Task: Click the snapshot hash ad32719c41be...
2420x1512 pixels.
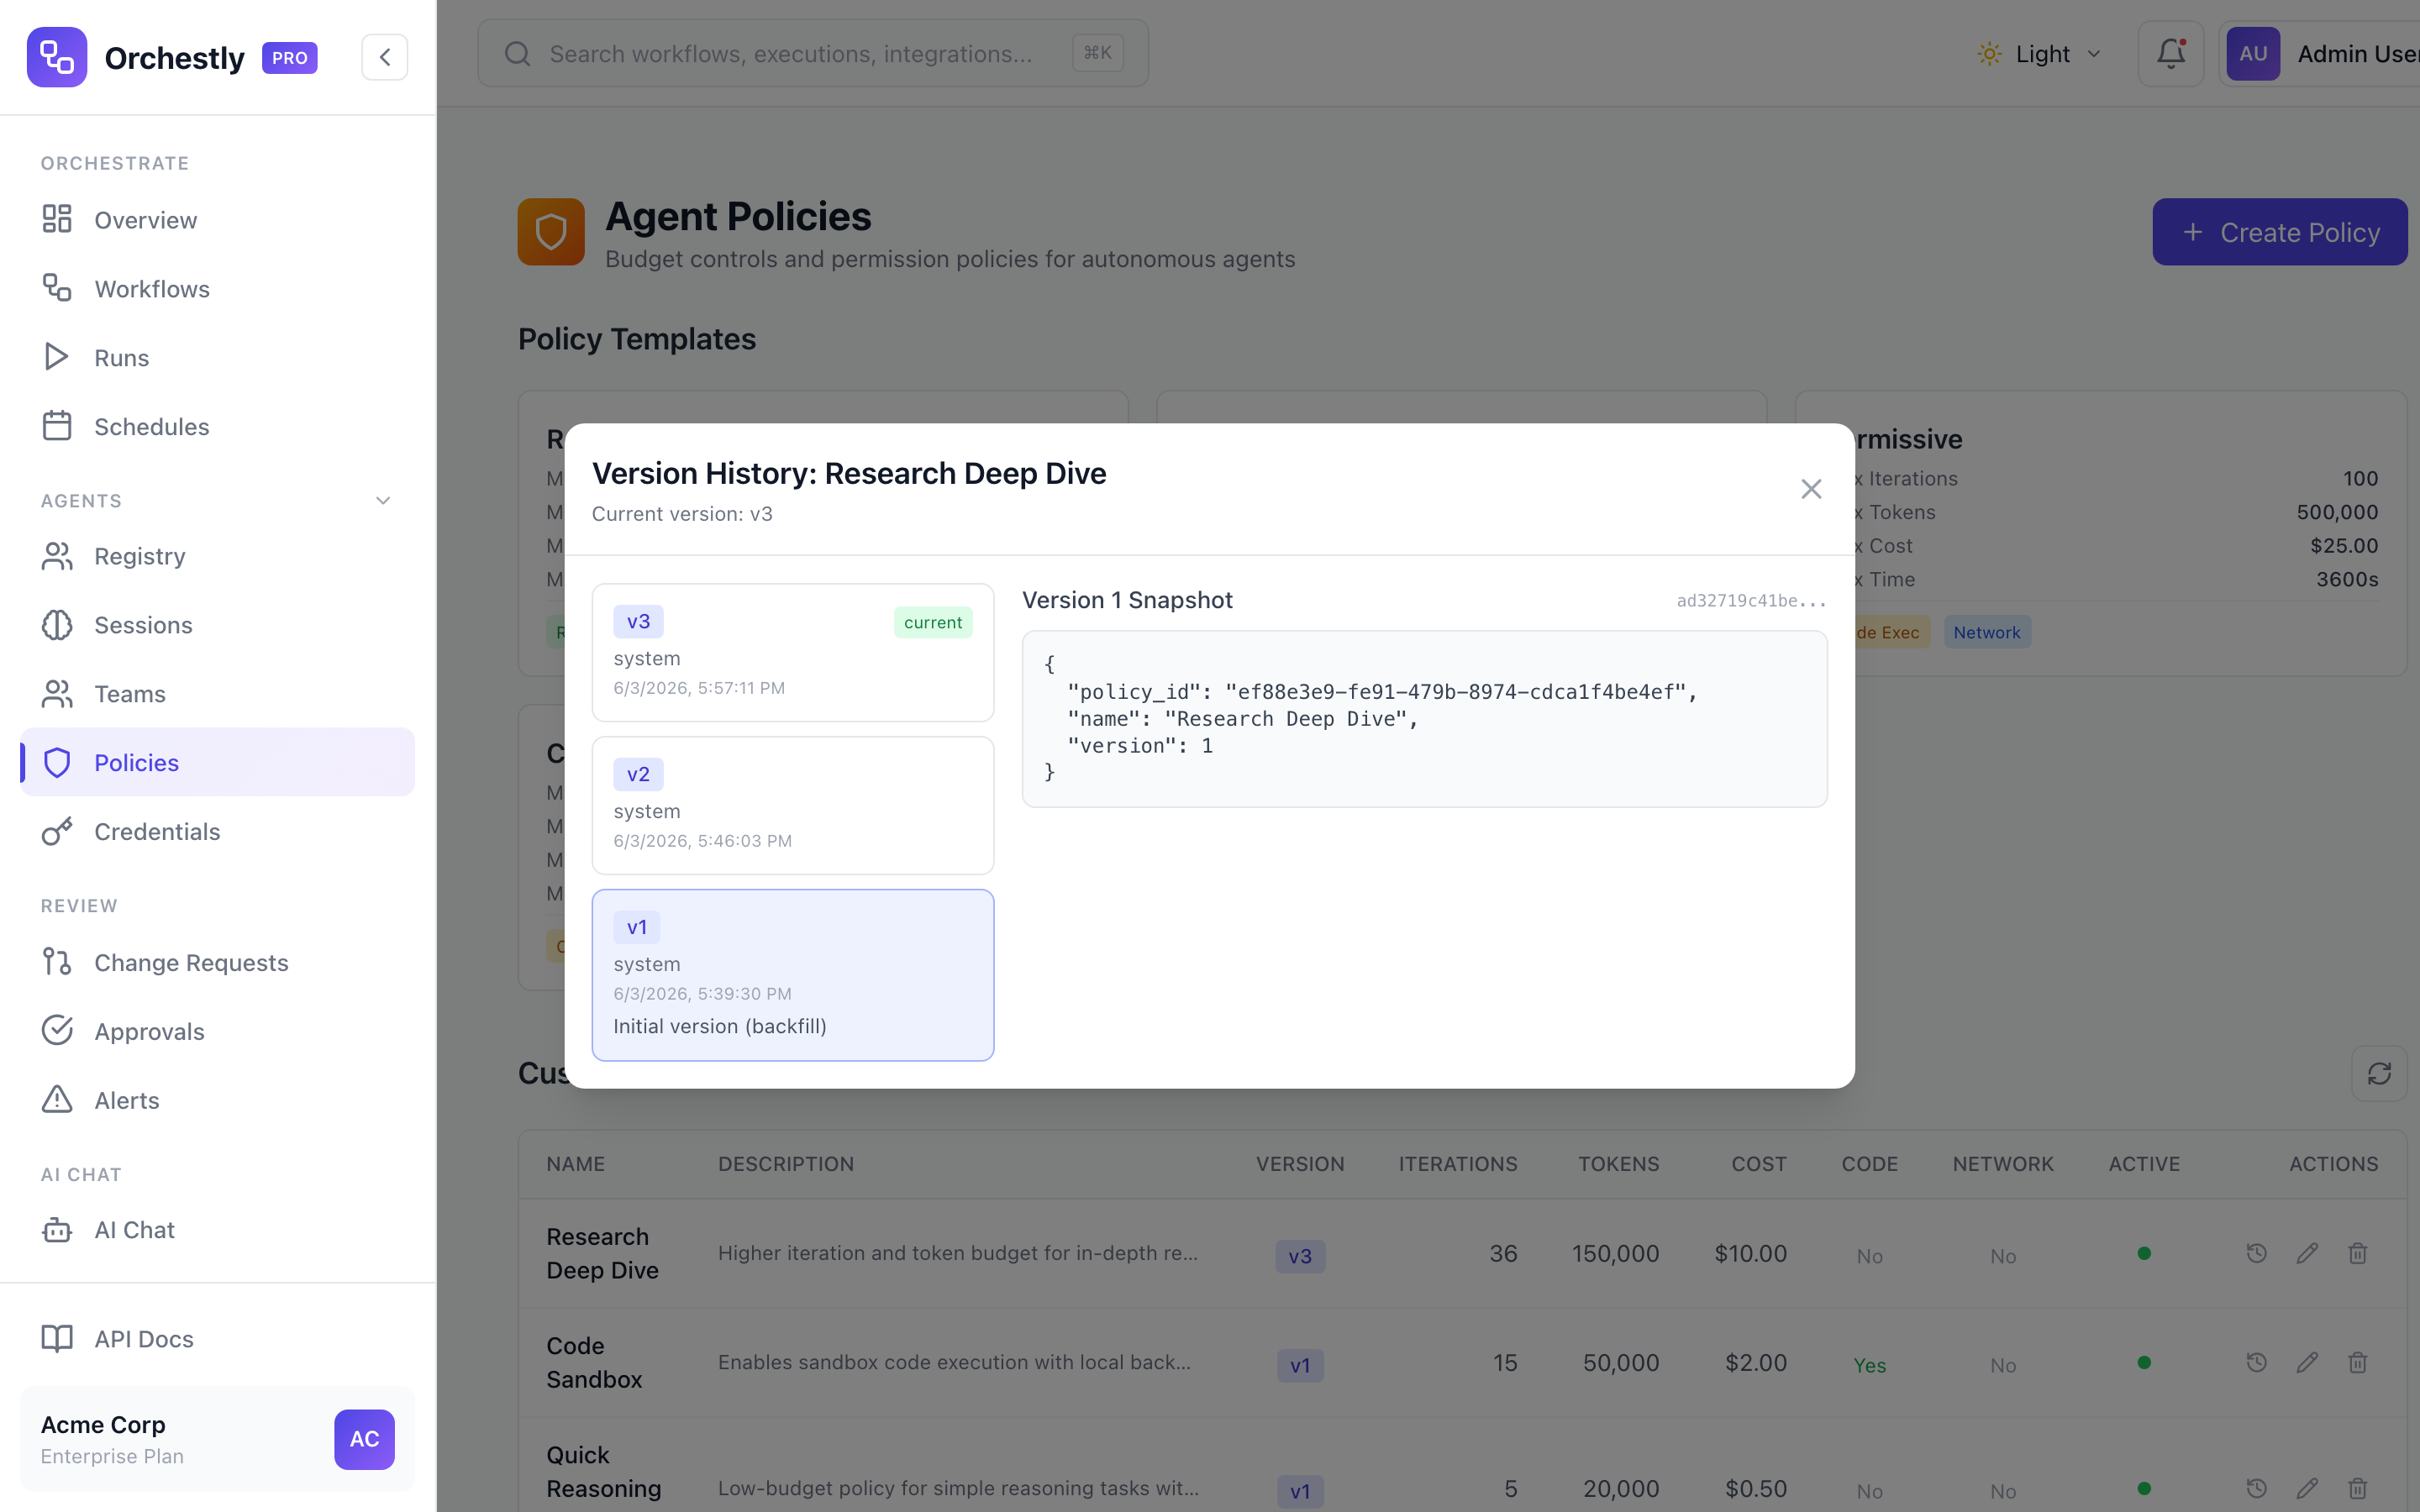Action: point(1751,600)
